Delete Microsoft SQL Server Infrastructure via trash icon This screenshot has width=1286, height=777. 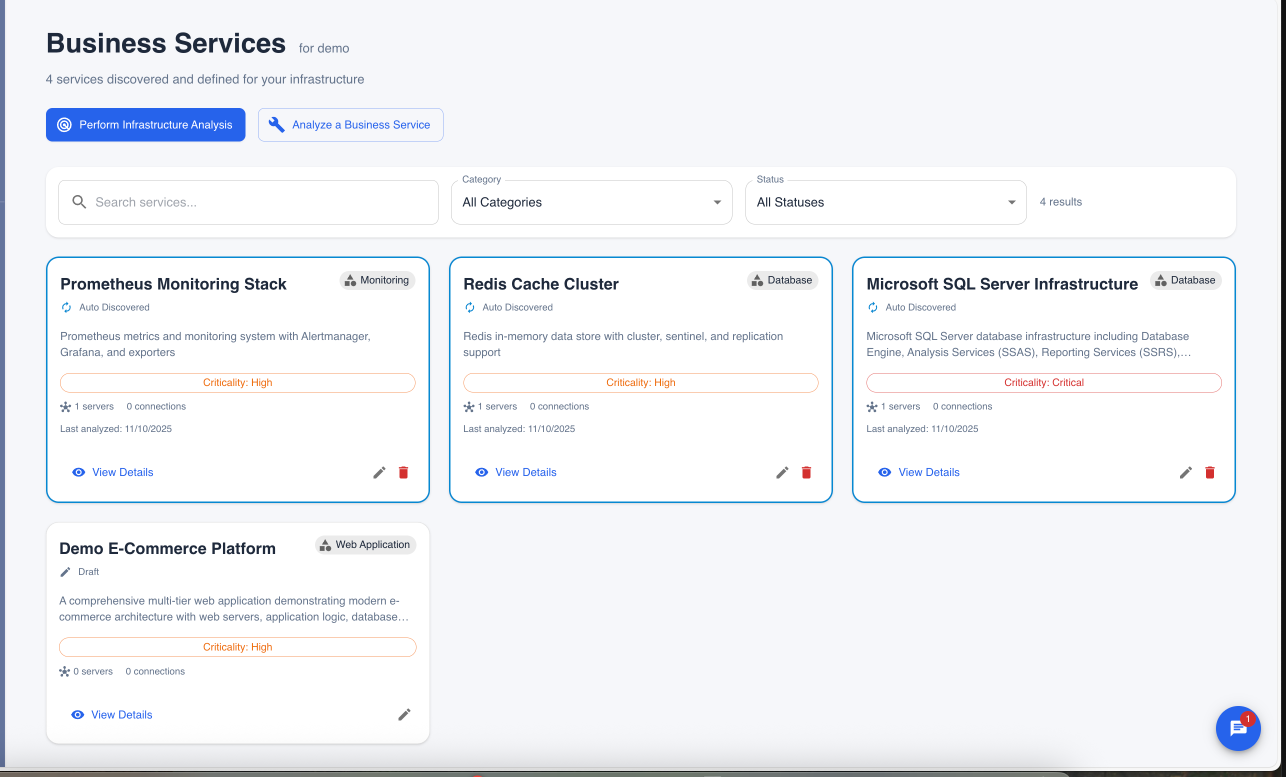[1209, 472]
